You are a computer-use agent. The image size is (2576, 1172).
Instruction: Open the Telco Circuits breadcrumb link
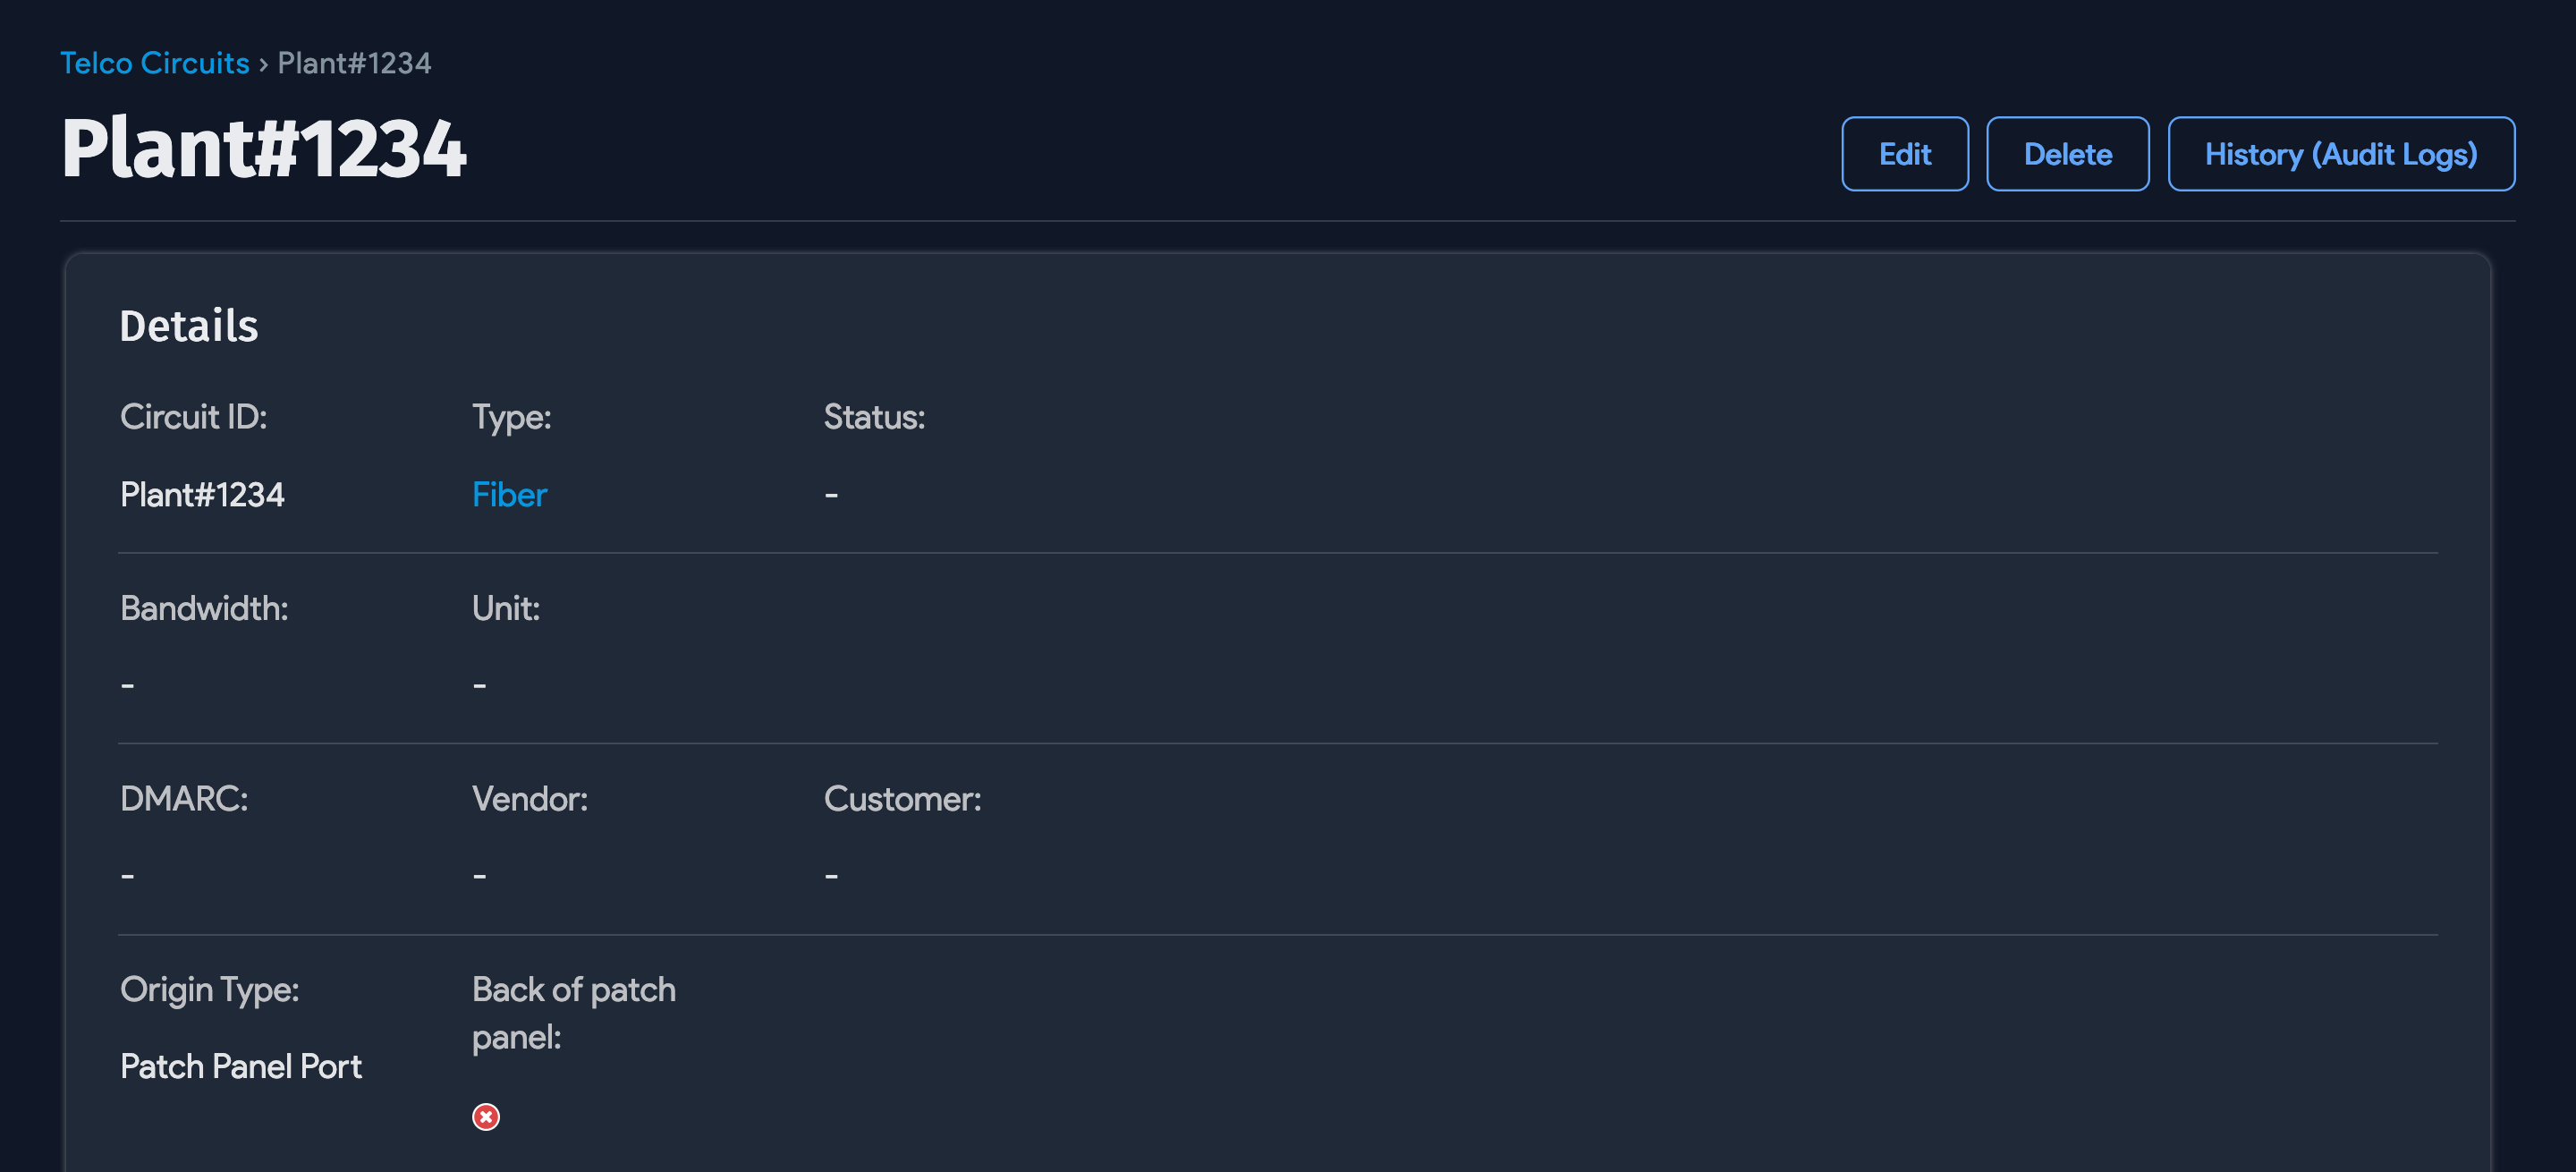154,63
